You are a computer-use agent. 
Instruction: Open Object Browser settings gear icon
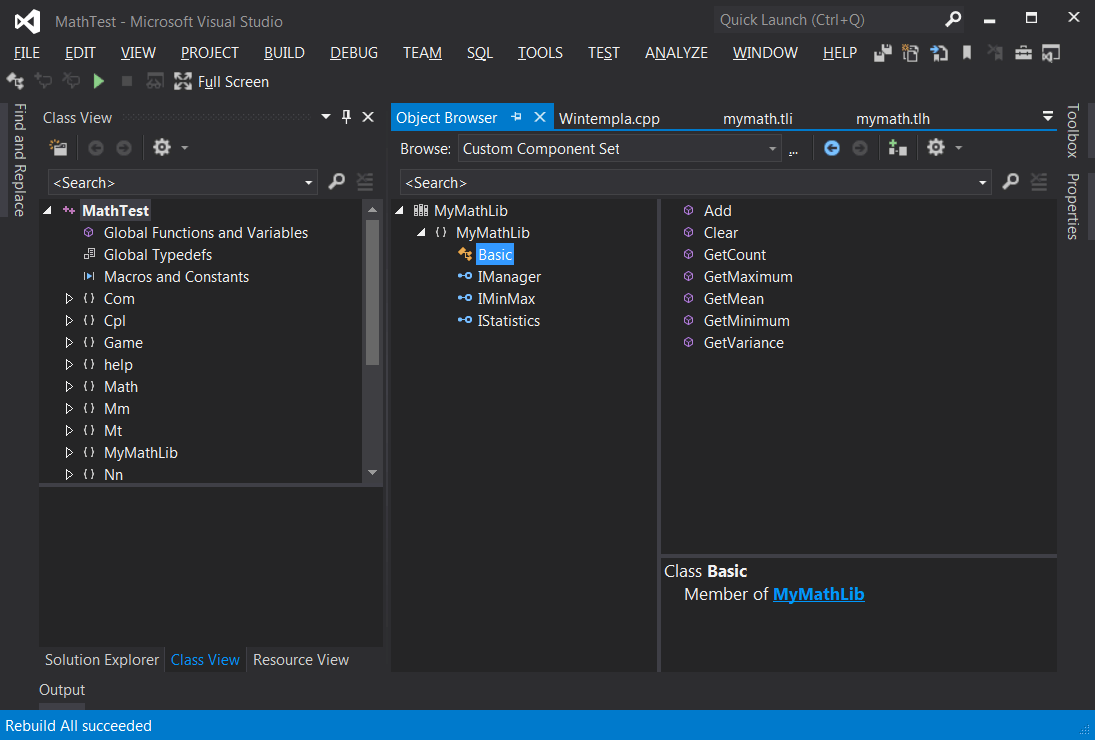(936, 147)
